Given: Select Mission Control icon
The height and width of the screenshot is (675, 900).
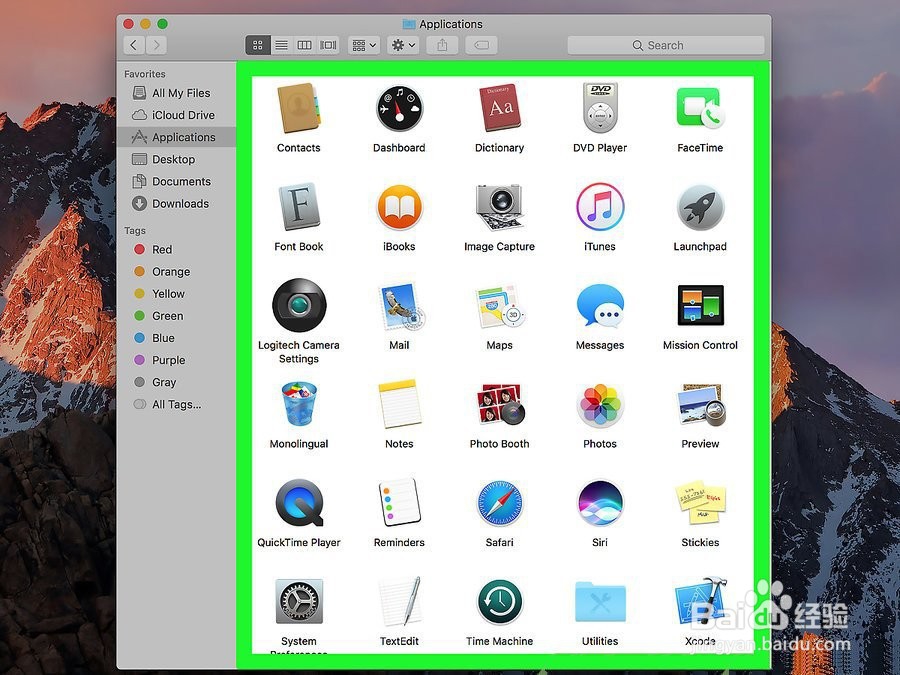Looking at the screenshot, I should 700,306.
